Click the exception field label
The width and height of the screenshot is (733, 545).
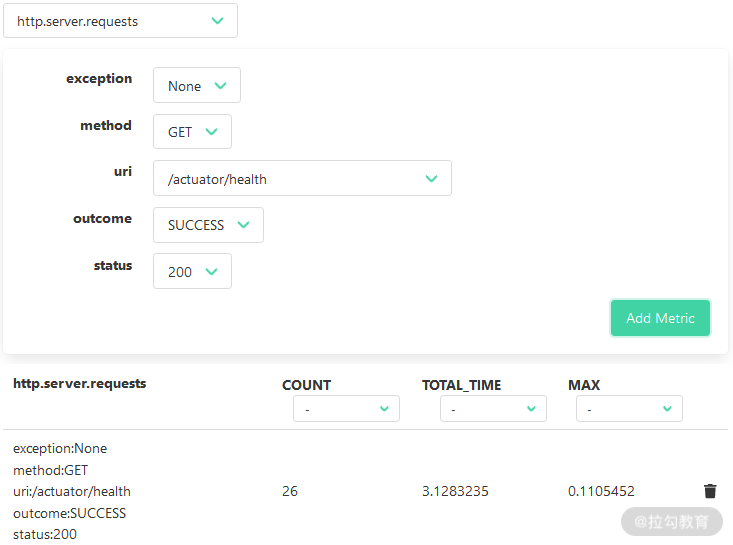[x=99, y=78]
